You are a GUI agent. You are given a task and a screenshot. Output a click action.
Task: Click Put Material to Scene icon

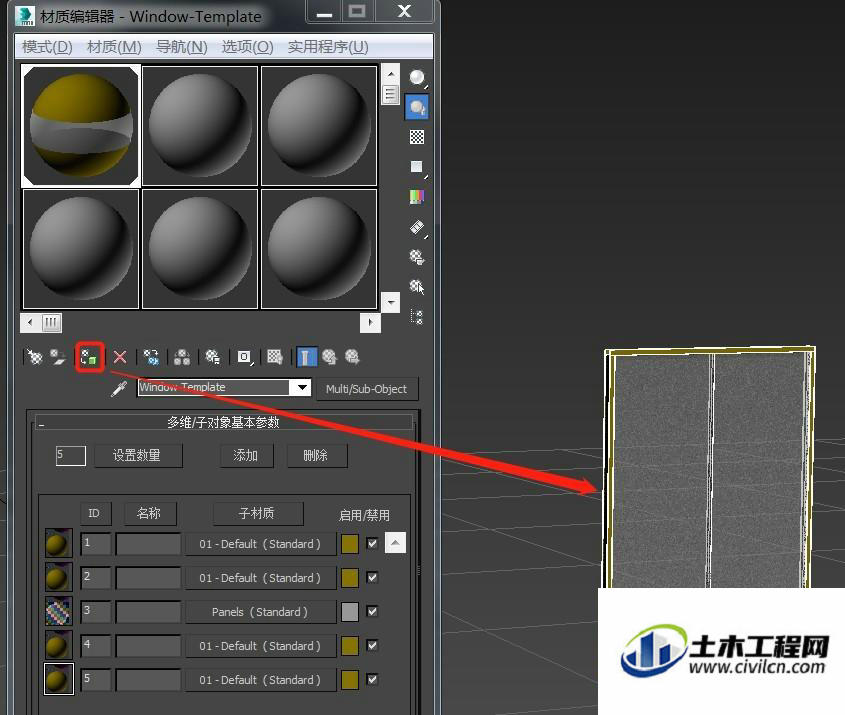[58, 357]
